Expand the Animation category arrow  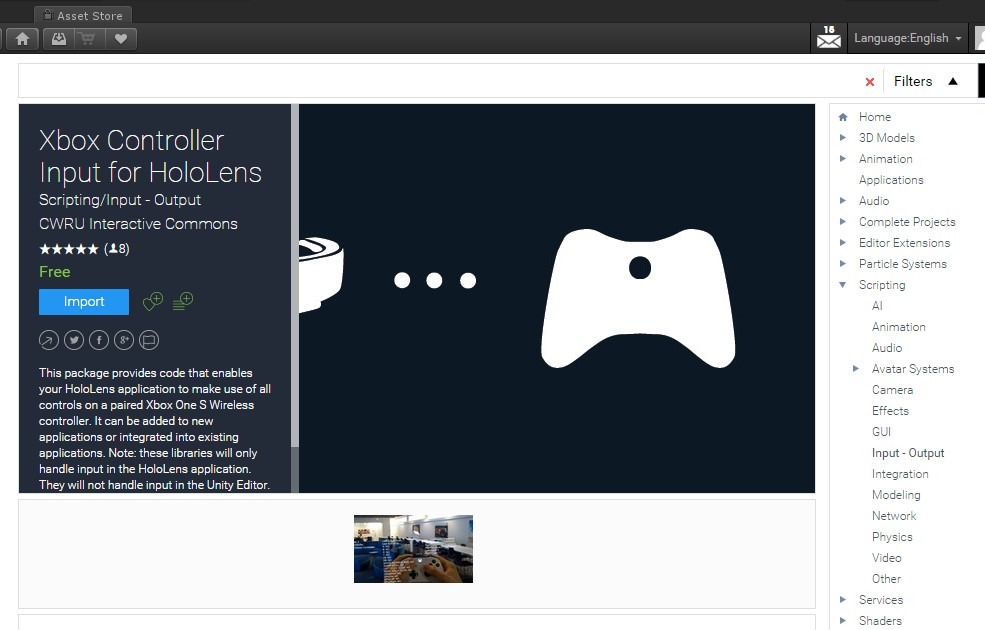[x=843, y=158]
